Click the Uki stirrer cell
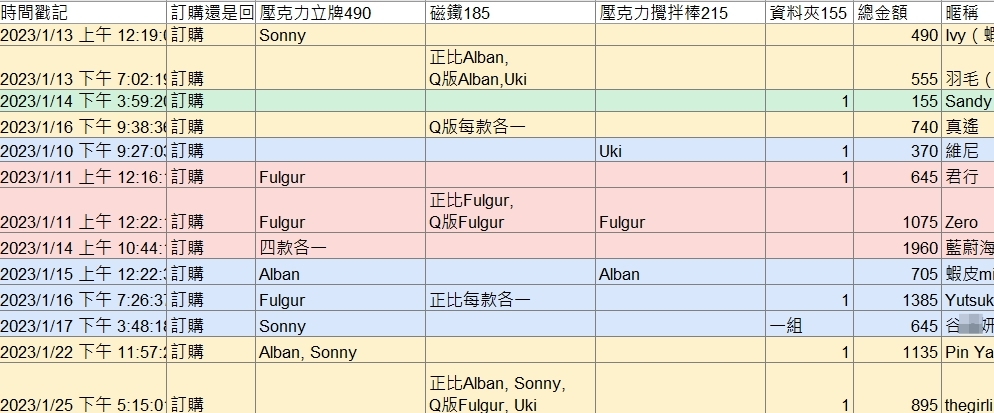 680,150
